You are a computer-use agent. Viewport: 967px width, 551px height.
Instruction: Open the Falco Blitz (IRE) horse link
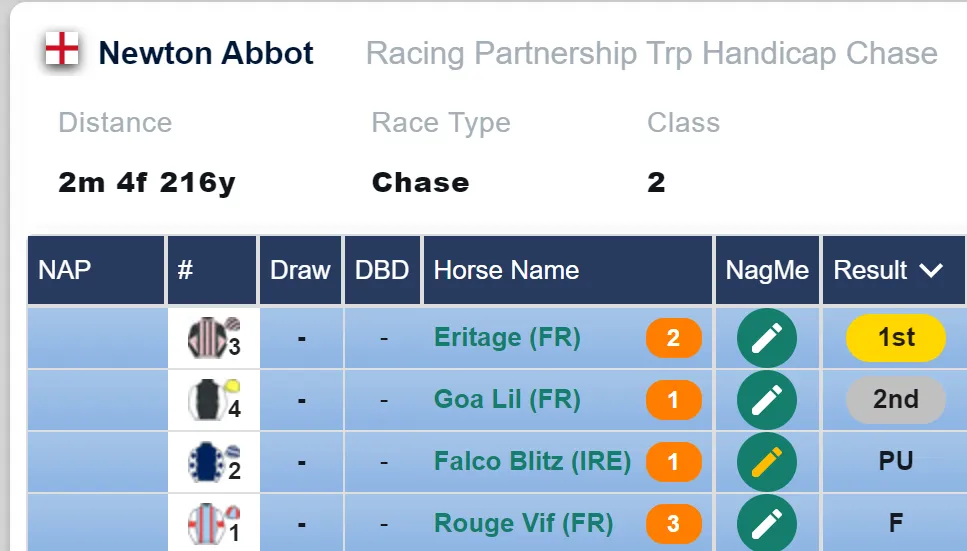pyautogui.click(x=532, y=462)
